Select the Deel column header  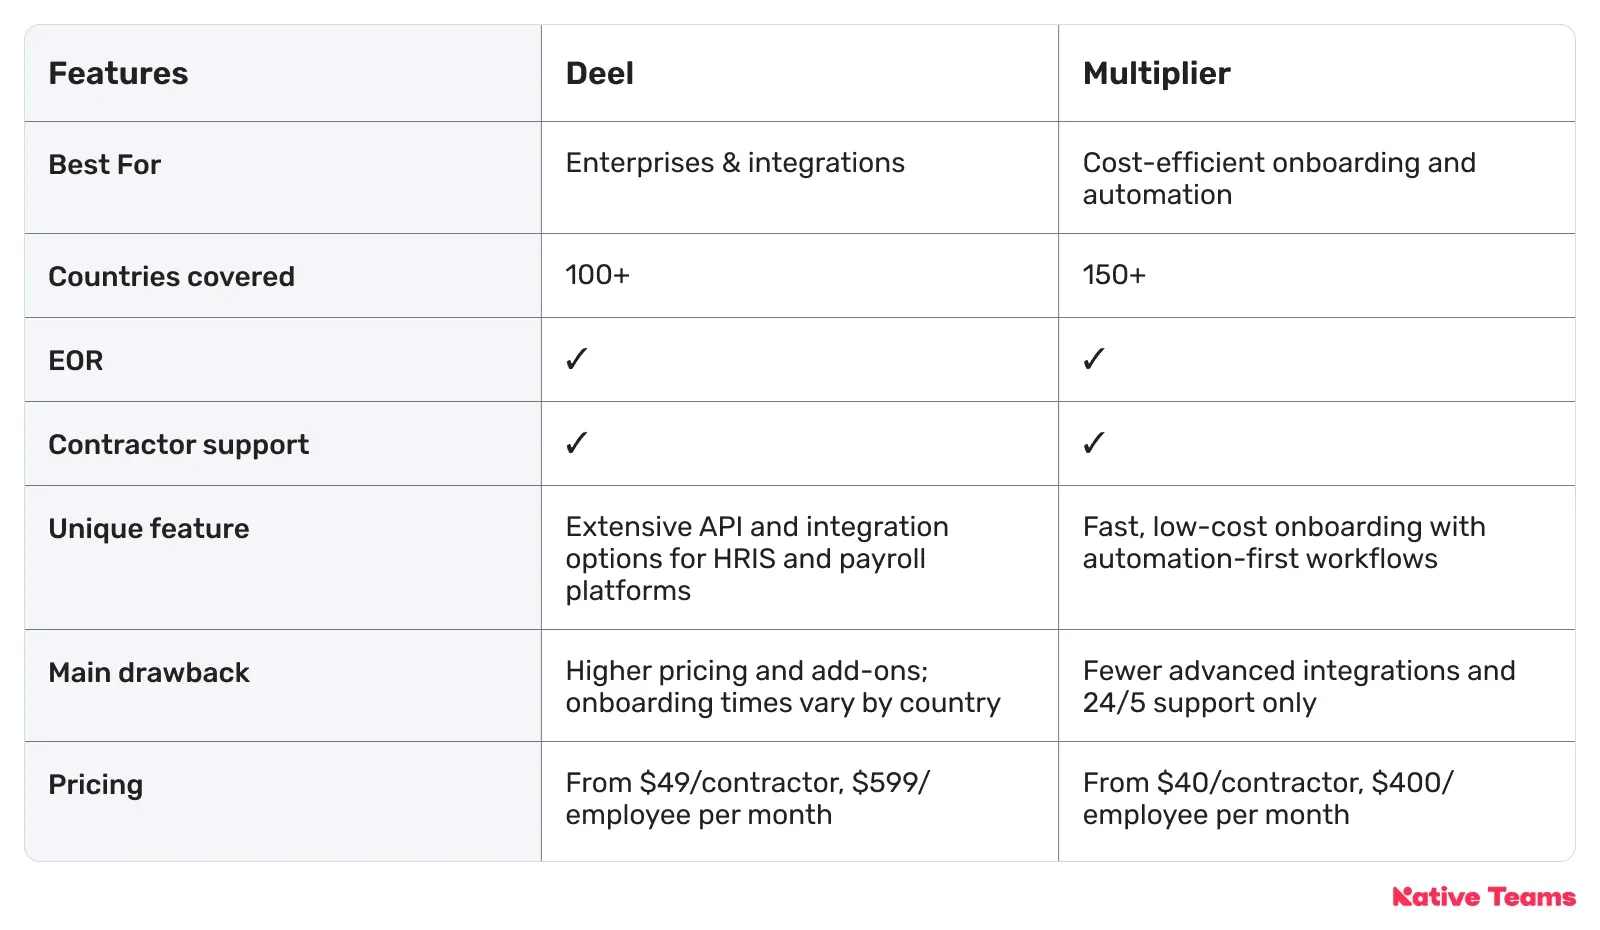(x=600, y=73)
